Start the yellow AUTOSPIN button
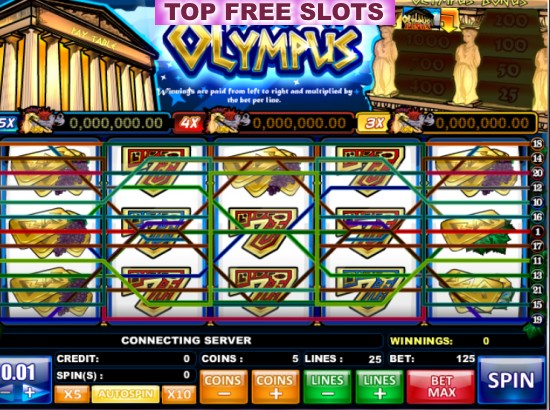 tap(125, 394)
